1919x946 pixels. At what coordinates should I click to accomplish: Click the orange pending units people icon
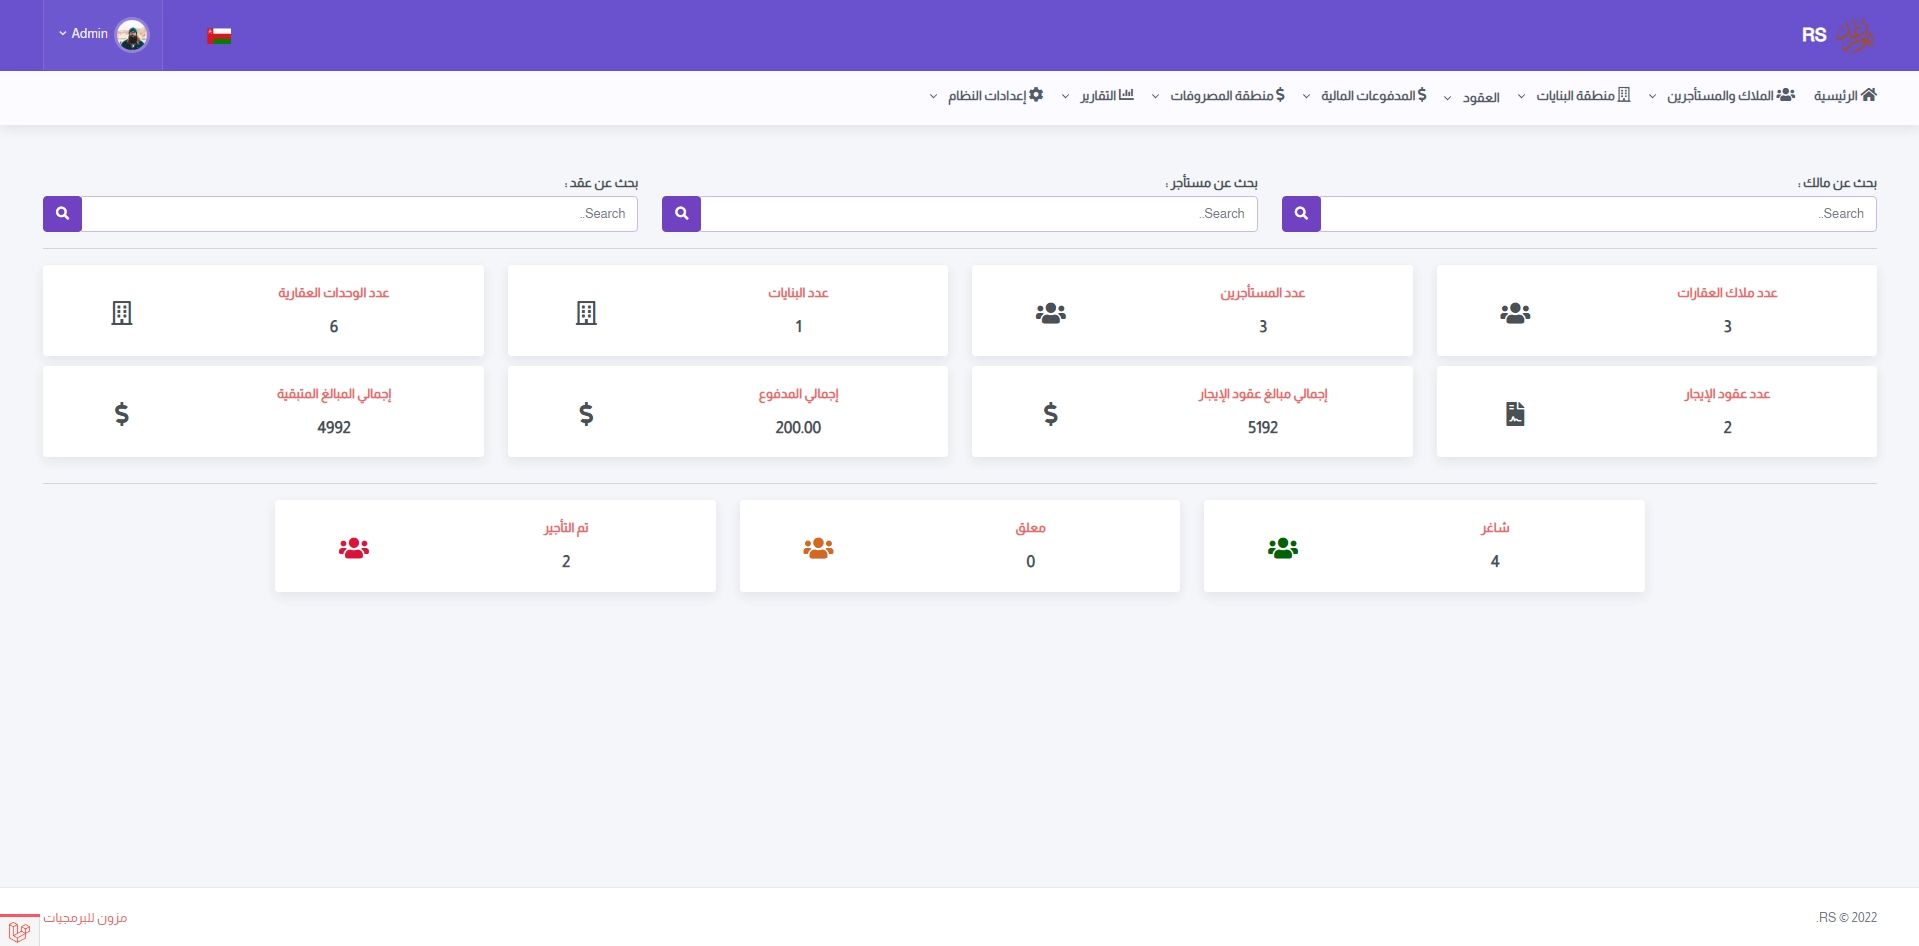[x=818, y=548]
